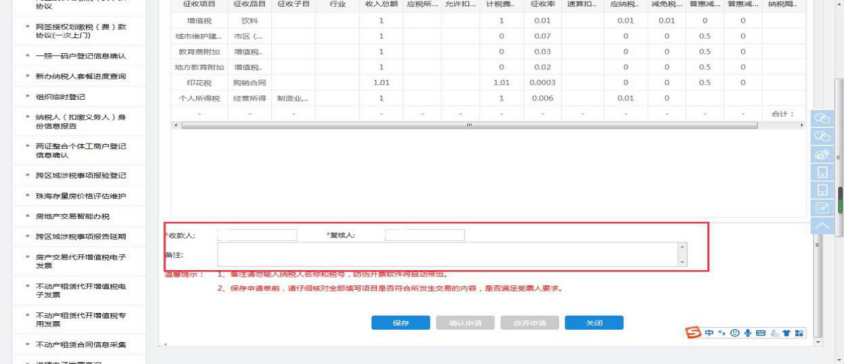This screenshot has width=844, height=364.
Task: Click the up arrow of the 备注 scrollbar
Action: [x=683, y=247]
